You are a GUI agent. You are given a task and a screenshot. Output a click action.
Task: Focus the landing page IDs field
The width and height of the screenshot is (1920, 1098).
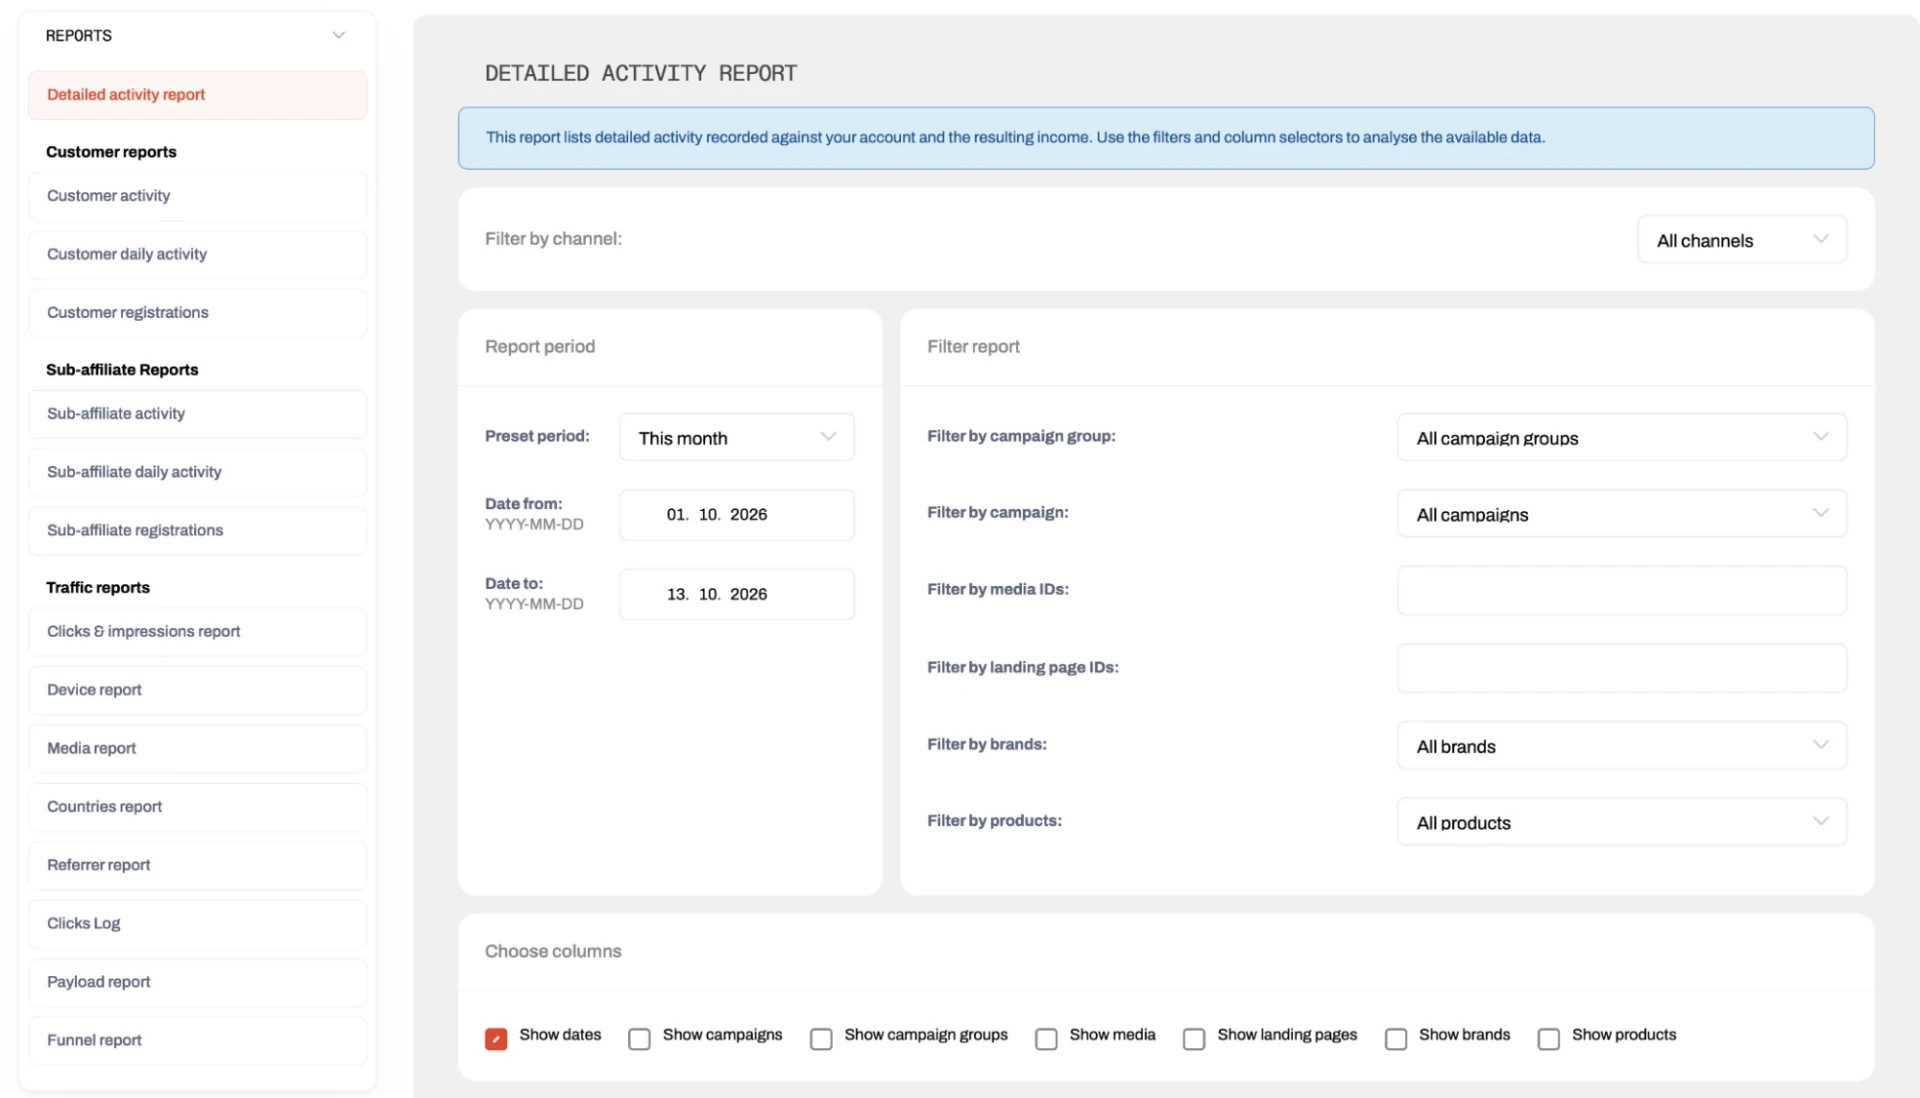coord(1622,669)
